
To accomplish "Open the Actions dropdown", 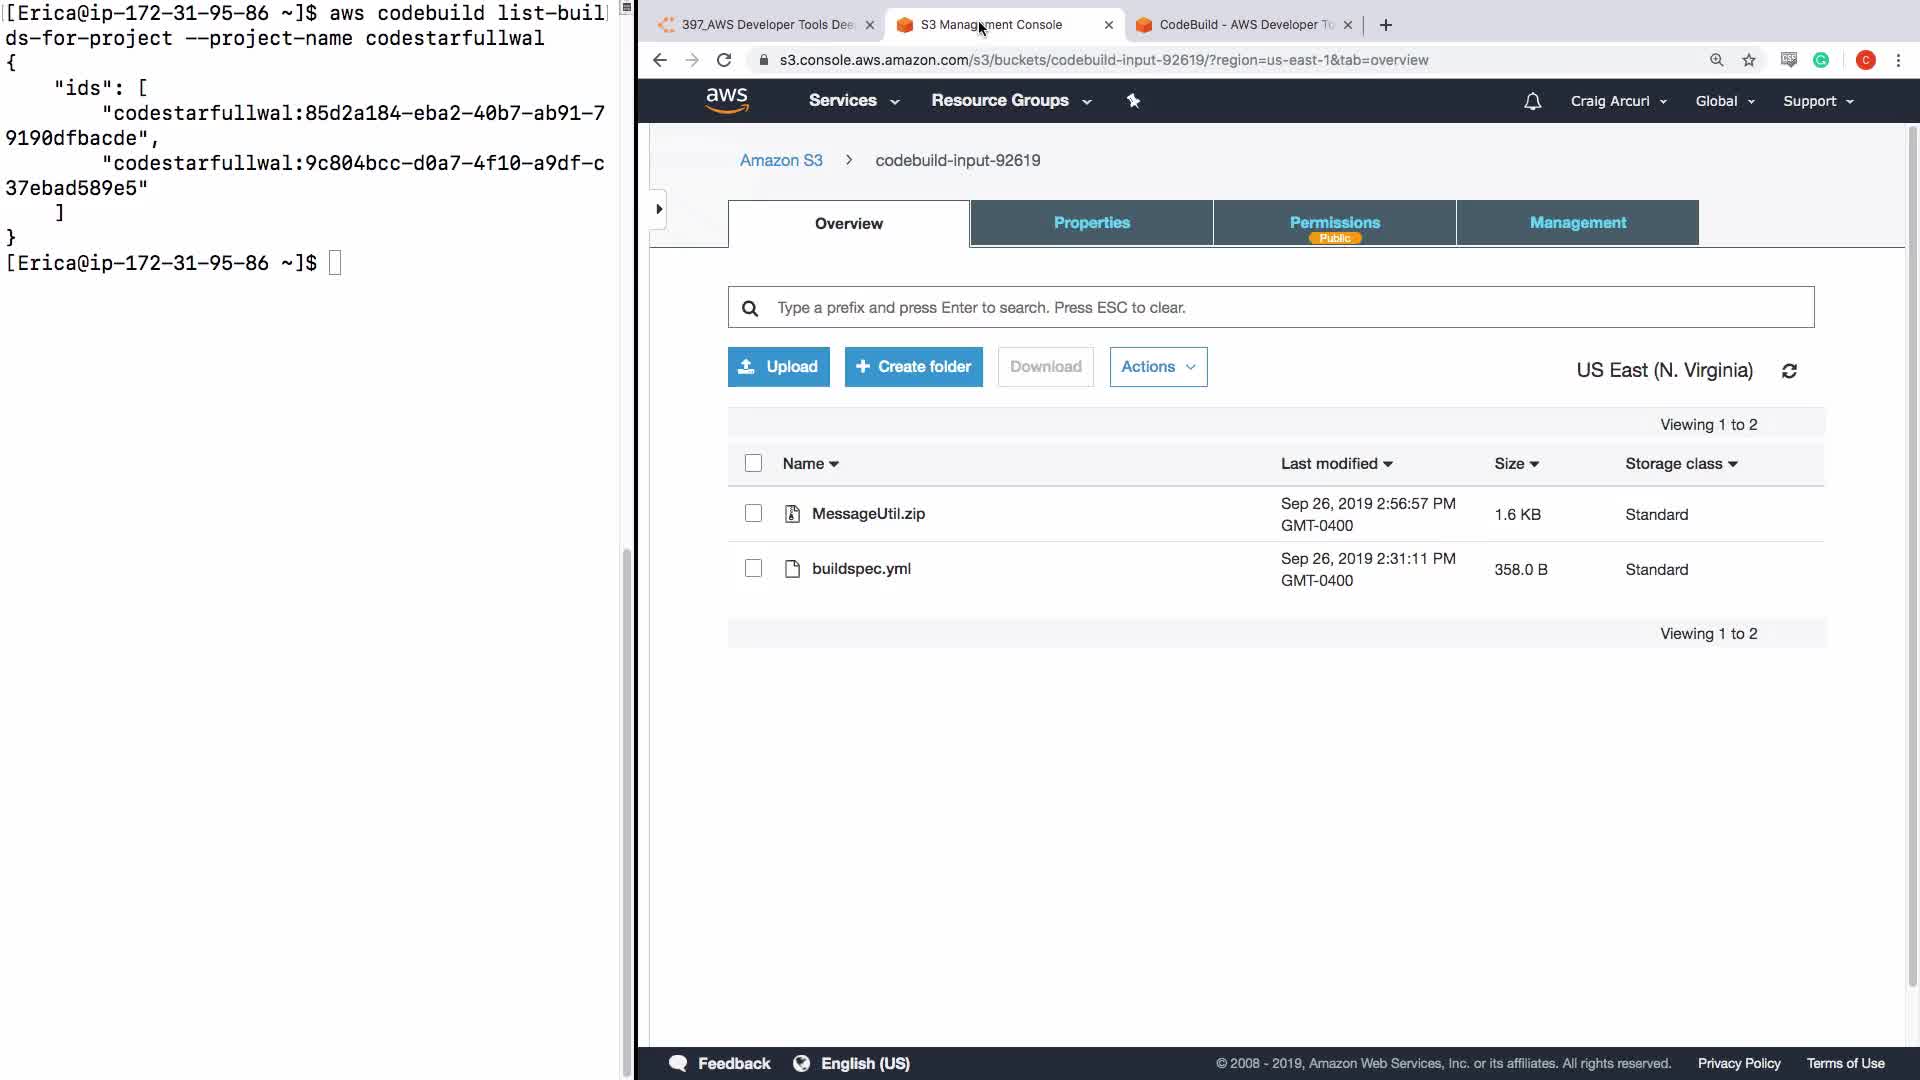I will click(x=1158, y=367).
